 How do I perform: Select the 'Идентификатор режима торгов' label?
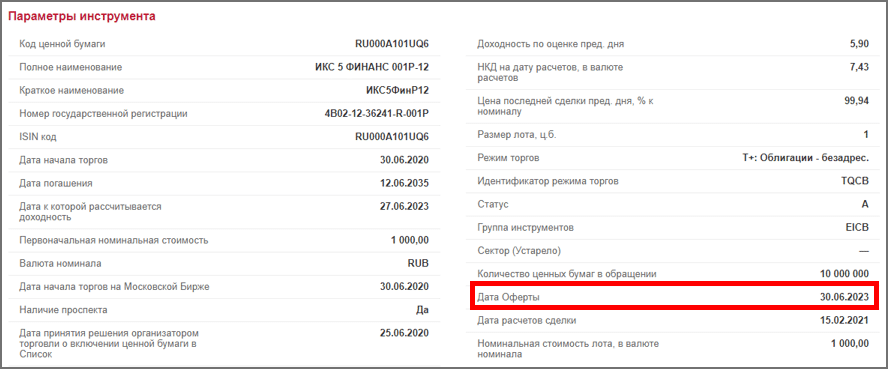click(x=548, y=181)
